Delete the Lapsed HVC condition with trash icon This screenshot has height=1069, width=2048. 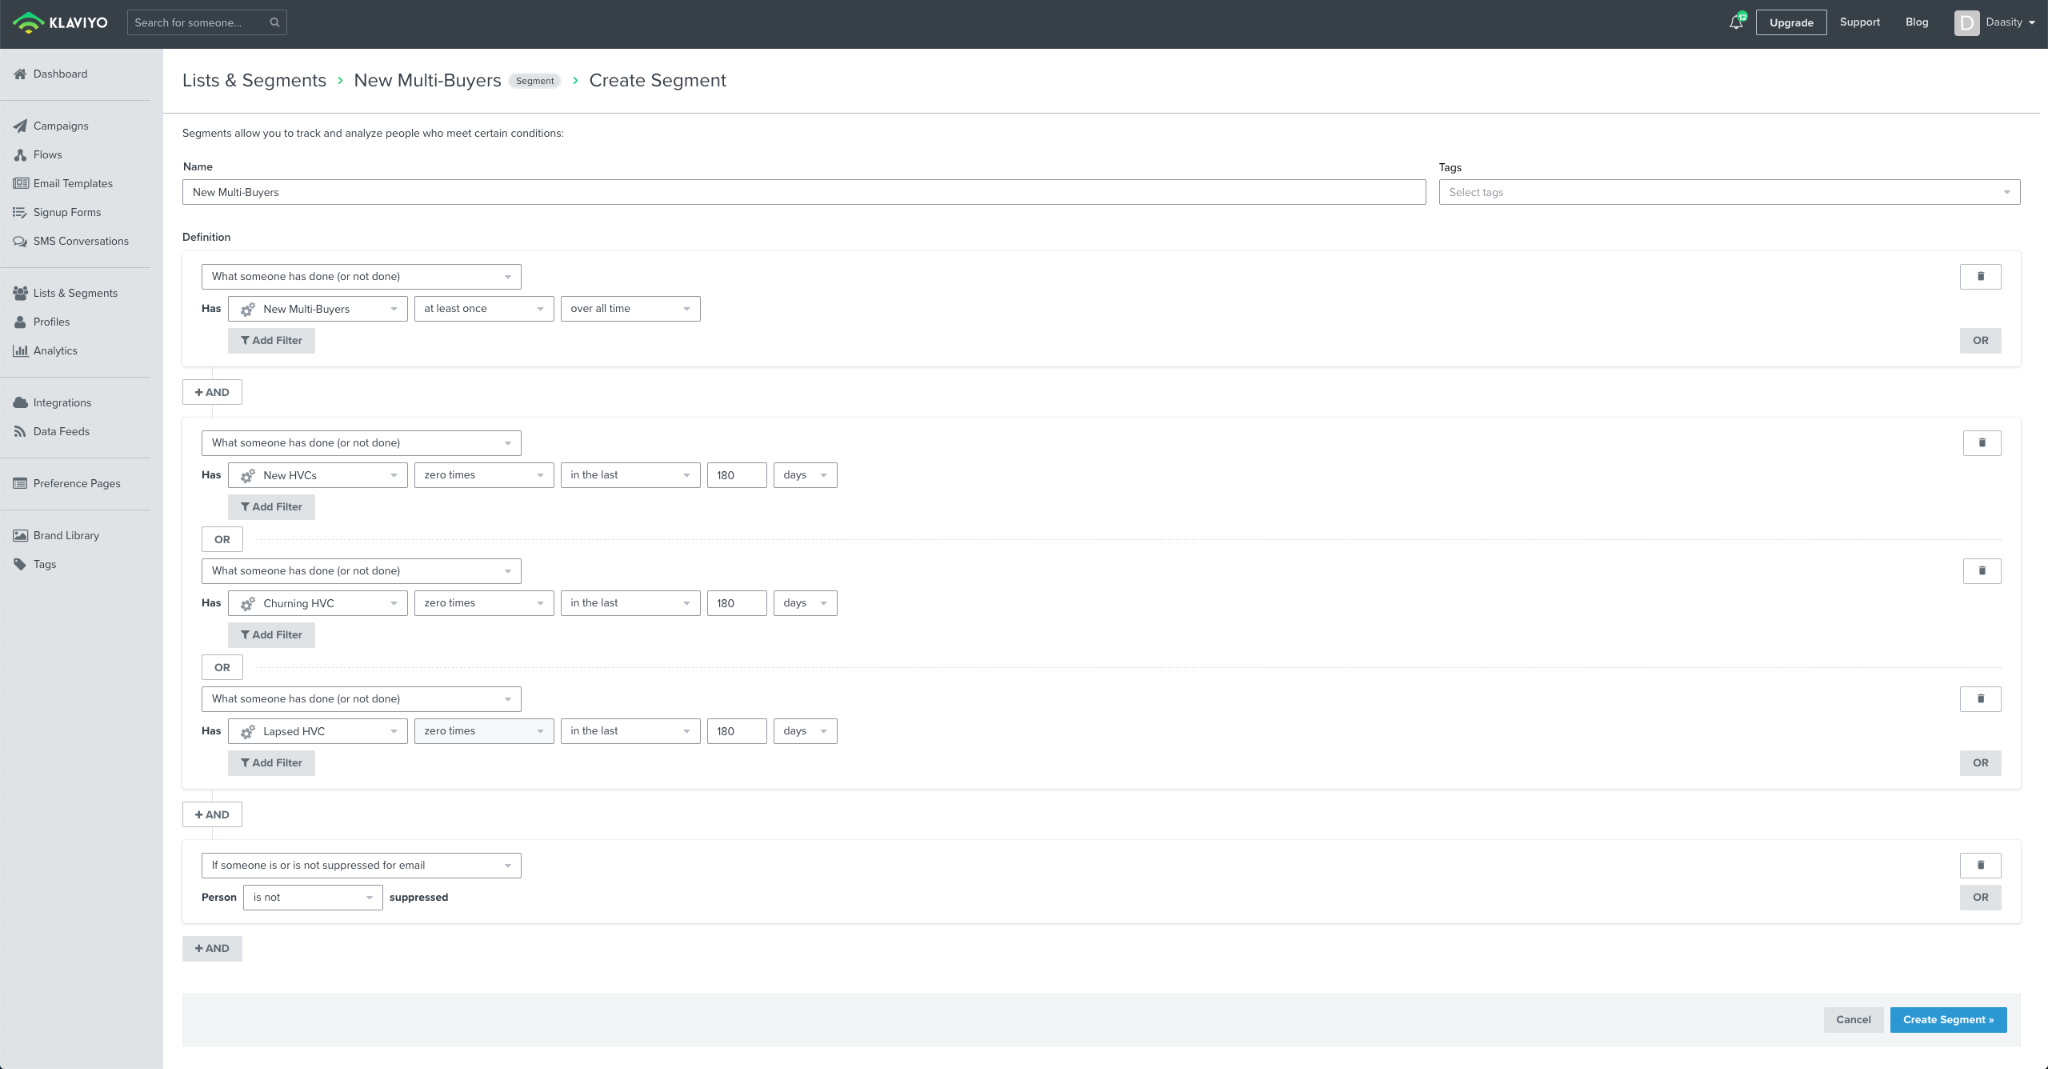(1980, 699)
